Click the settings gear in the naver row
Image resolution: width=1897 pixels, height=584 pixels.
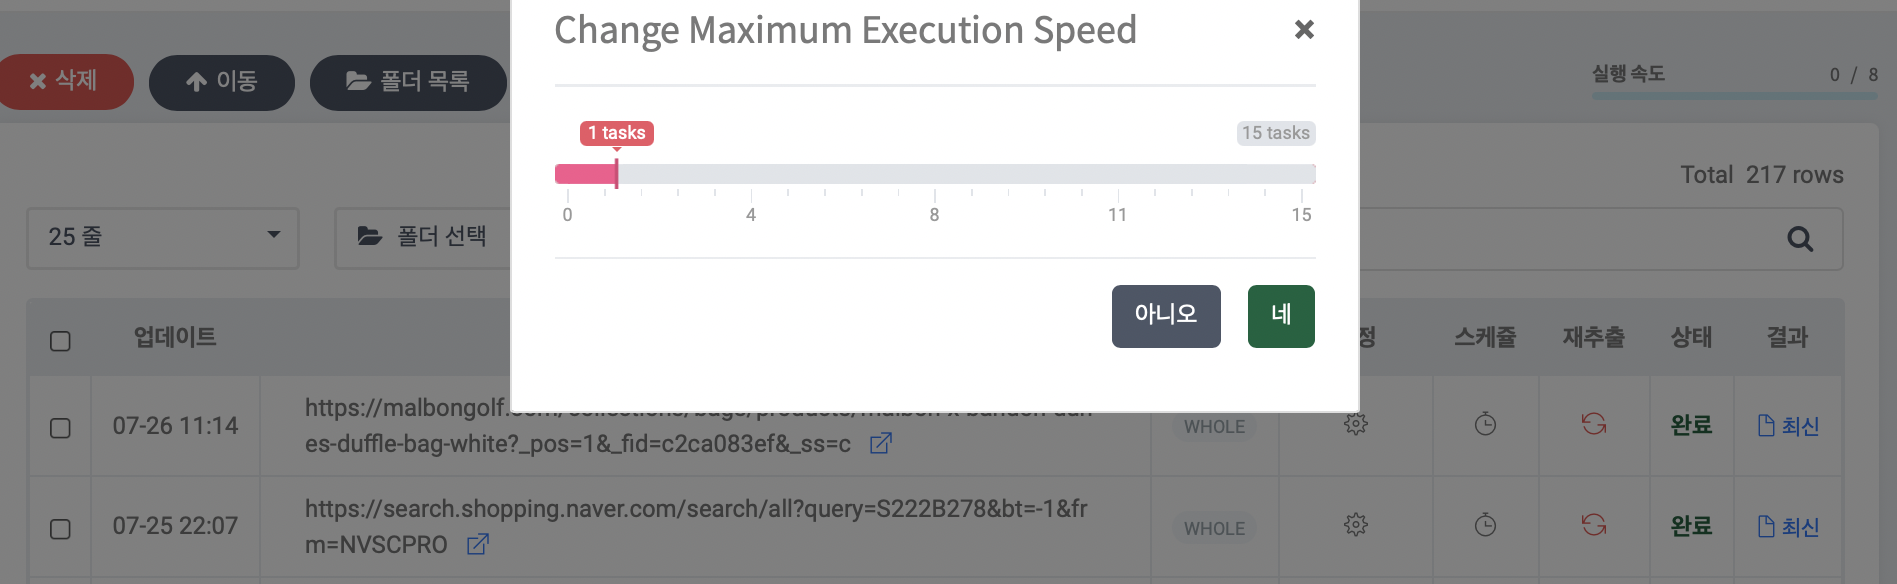point(1356,525)
